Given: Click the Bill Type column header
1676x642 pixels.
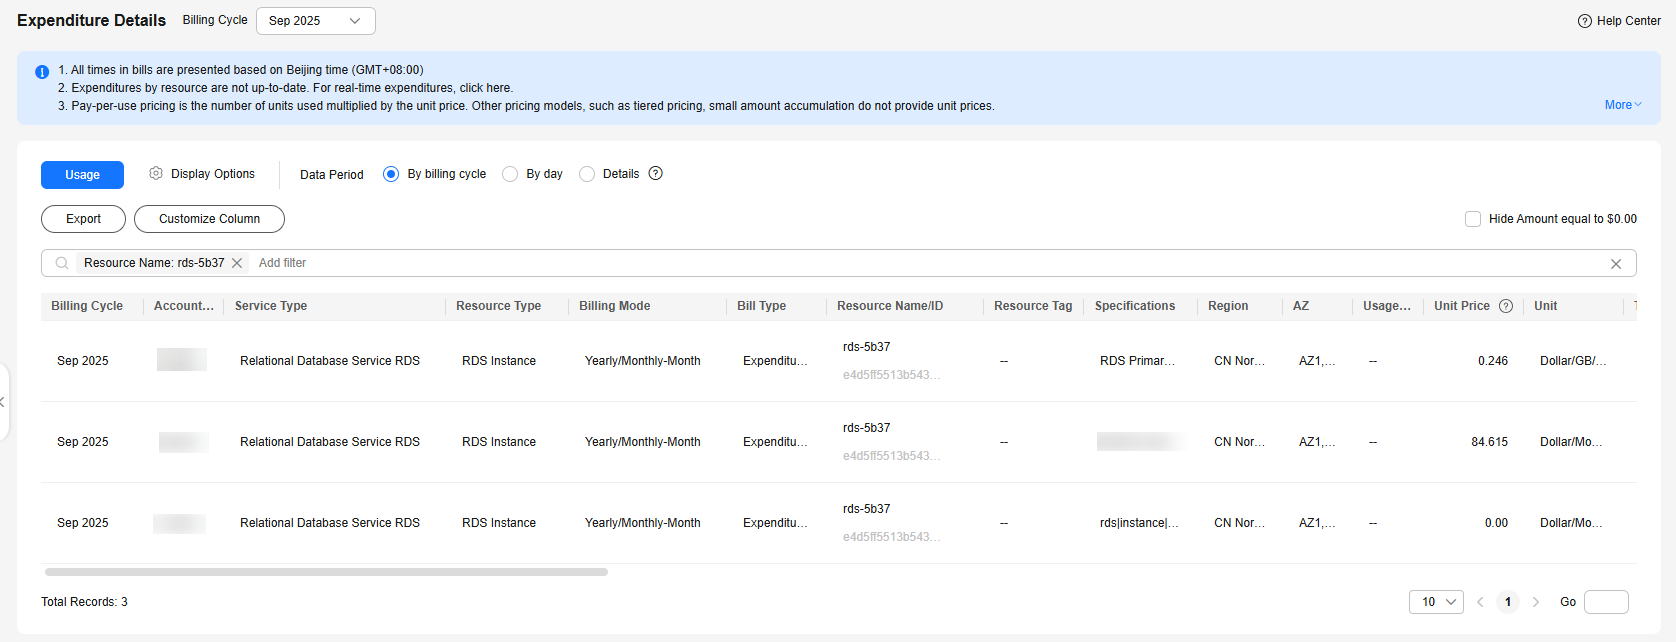Looking at the screenshot, I should coord(761,306).
